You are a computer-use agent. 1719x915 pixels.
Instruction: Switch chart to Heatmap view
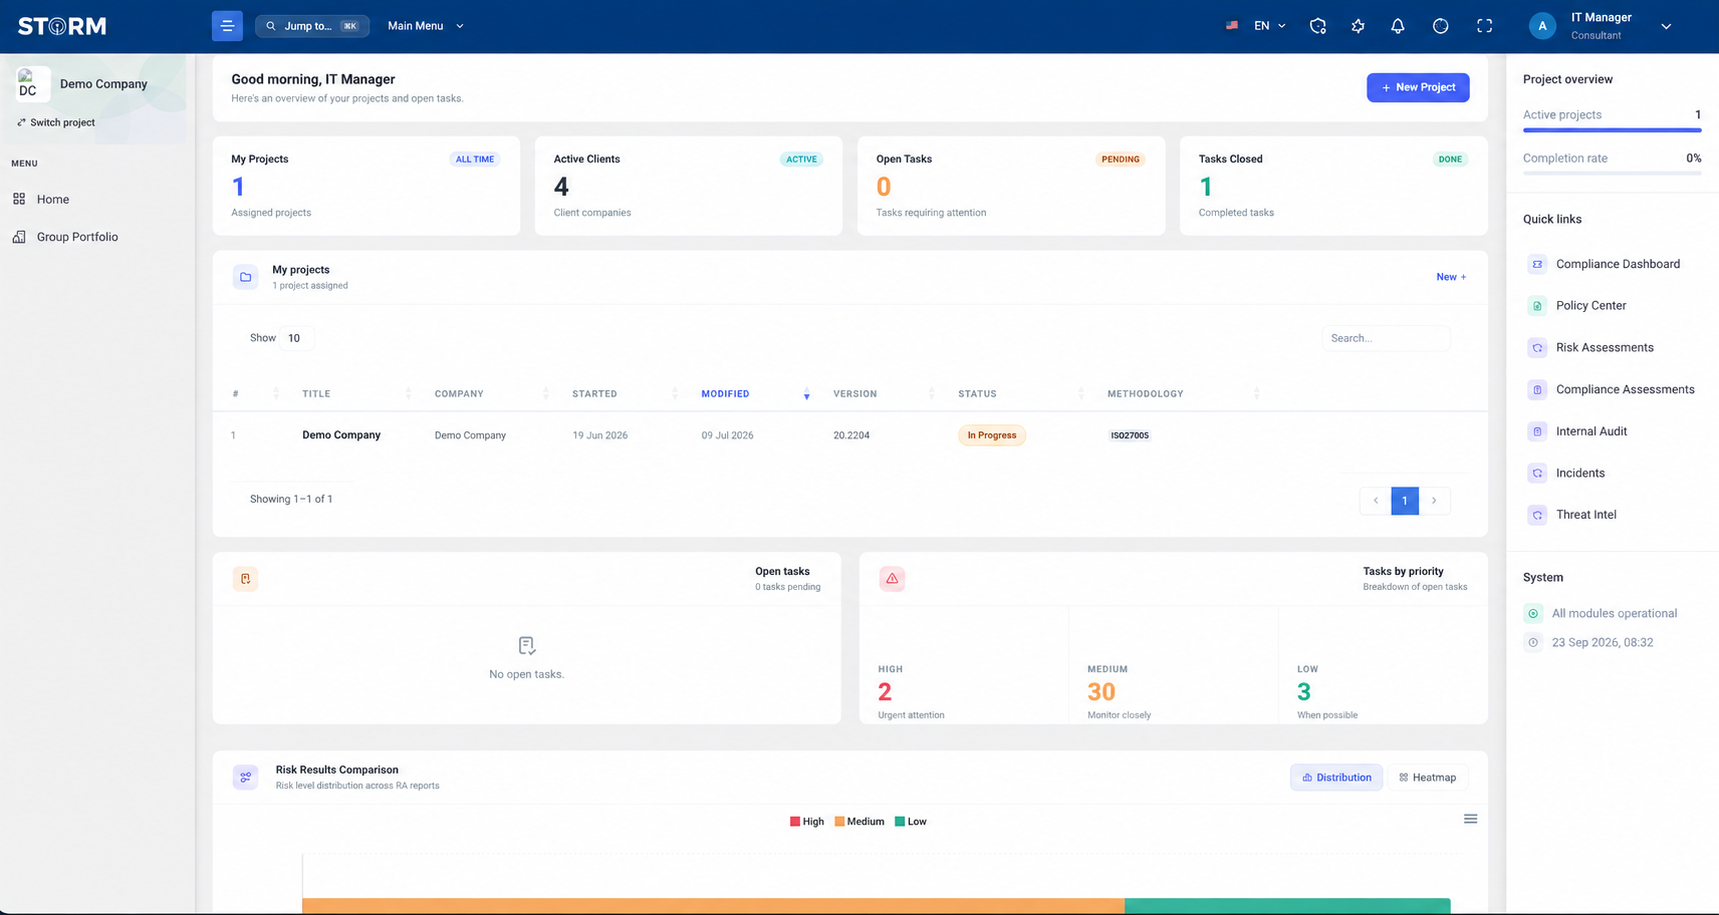click(1427, 777)
